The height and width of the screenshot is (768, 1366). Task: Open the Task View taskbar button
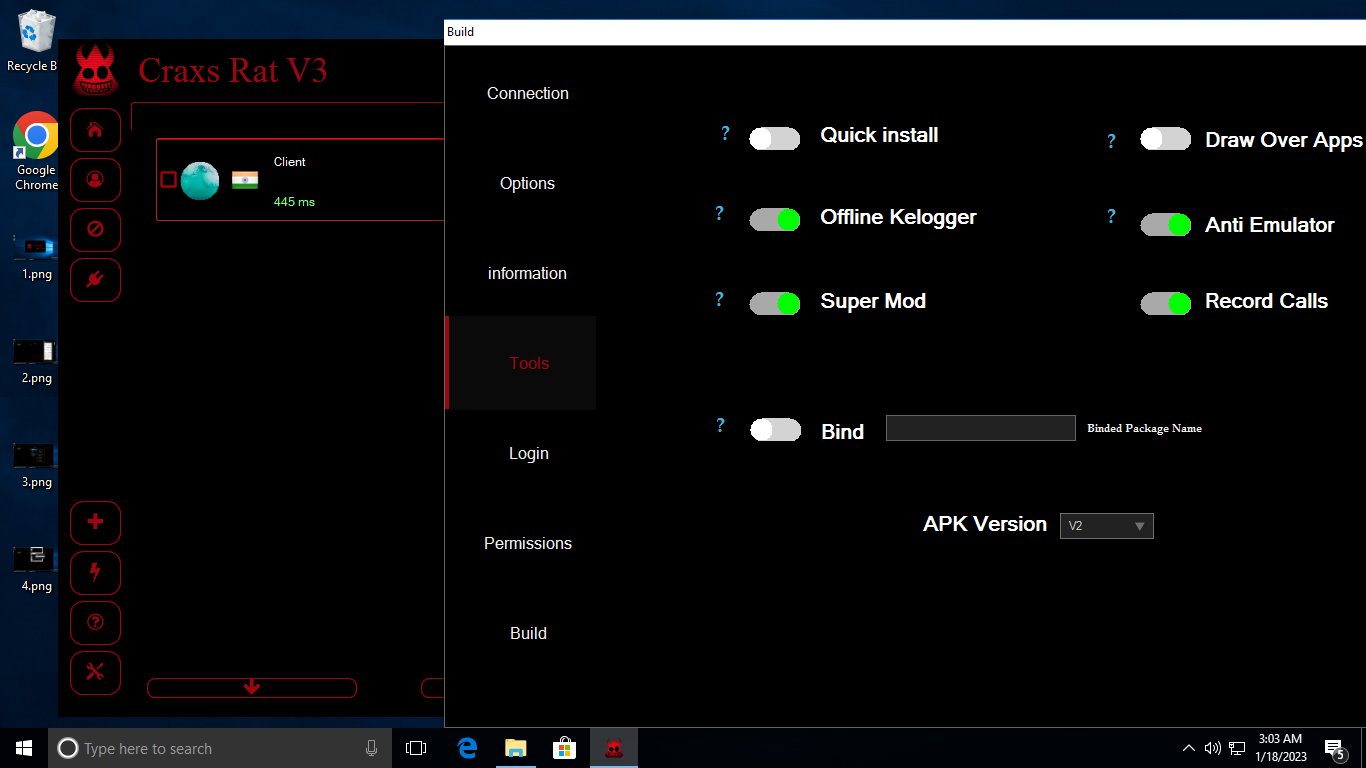(416, 748)
